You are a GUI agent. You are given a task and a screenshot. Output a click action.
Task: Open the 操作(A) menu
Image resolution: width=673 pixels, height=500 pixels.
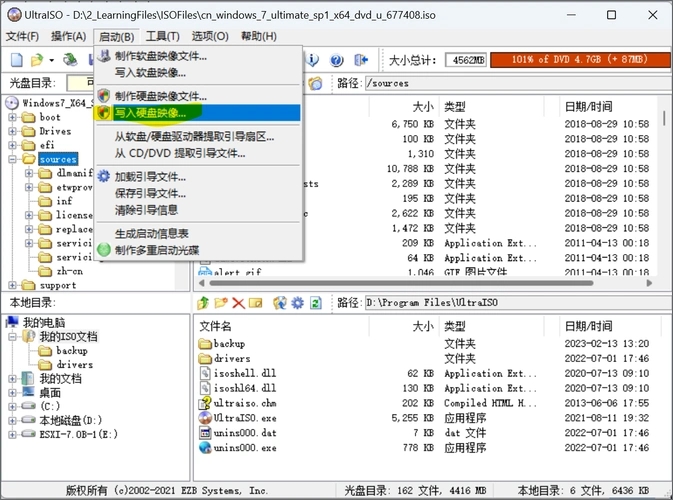point(68,36)
